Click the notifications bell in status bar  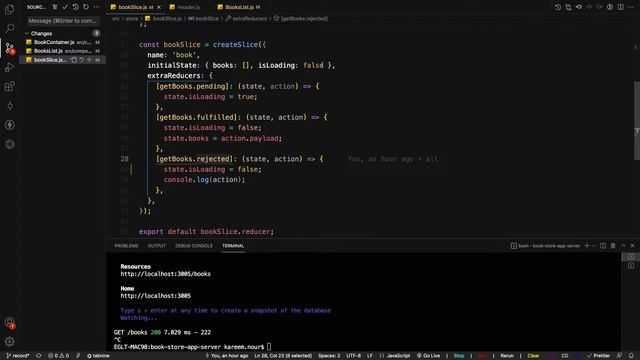coord(631,356)
